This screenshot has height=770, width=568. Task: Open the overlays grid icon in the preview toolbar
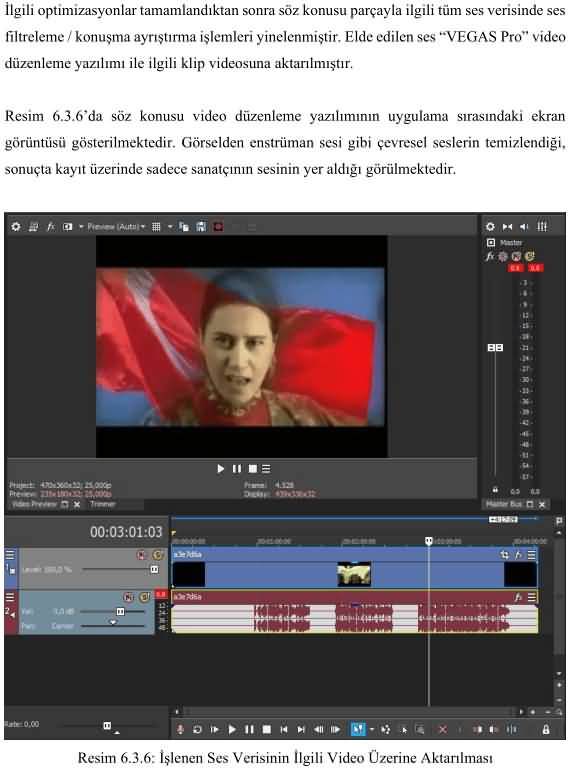[x=156, y=226]
